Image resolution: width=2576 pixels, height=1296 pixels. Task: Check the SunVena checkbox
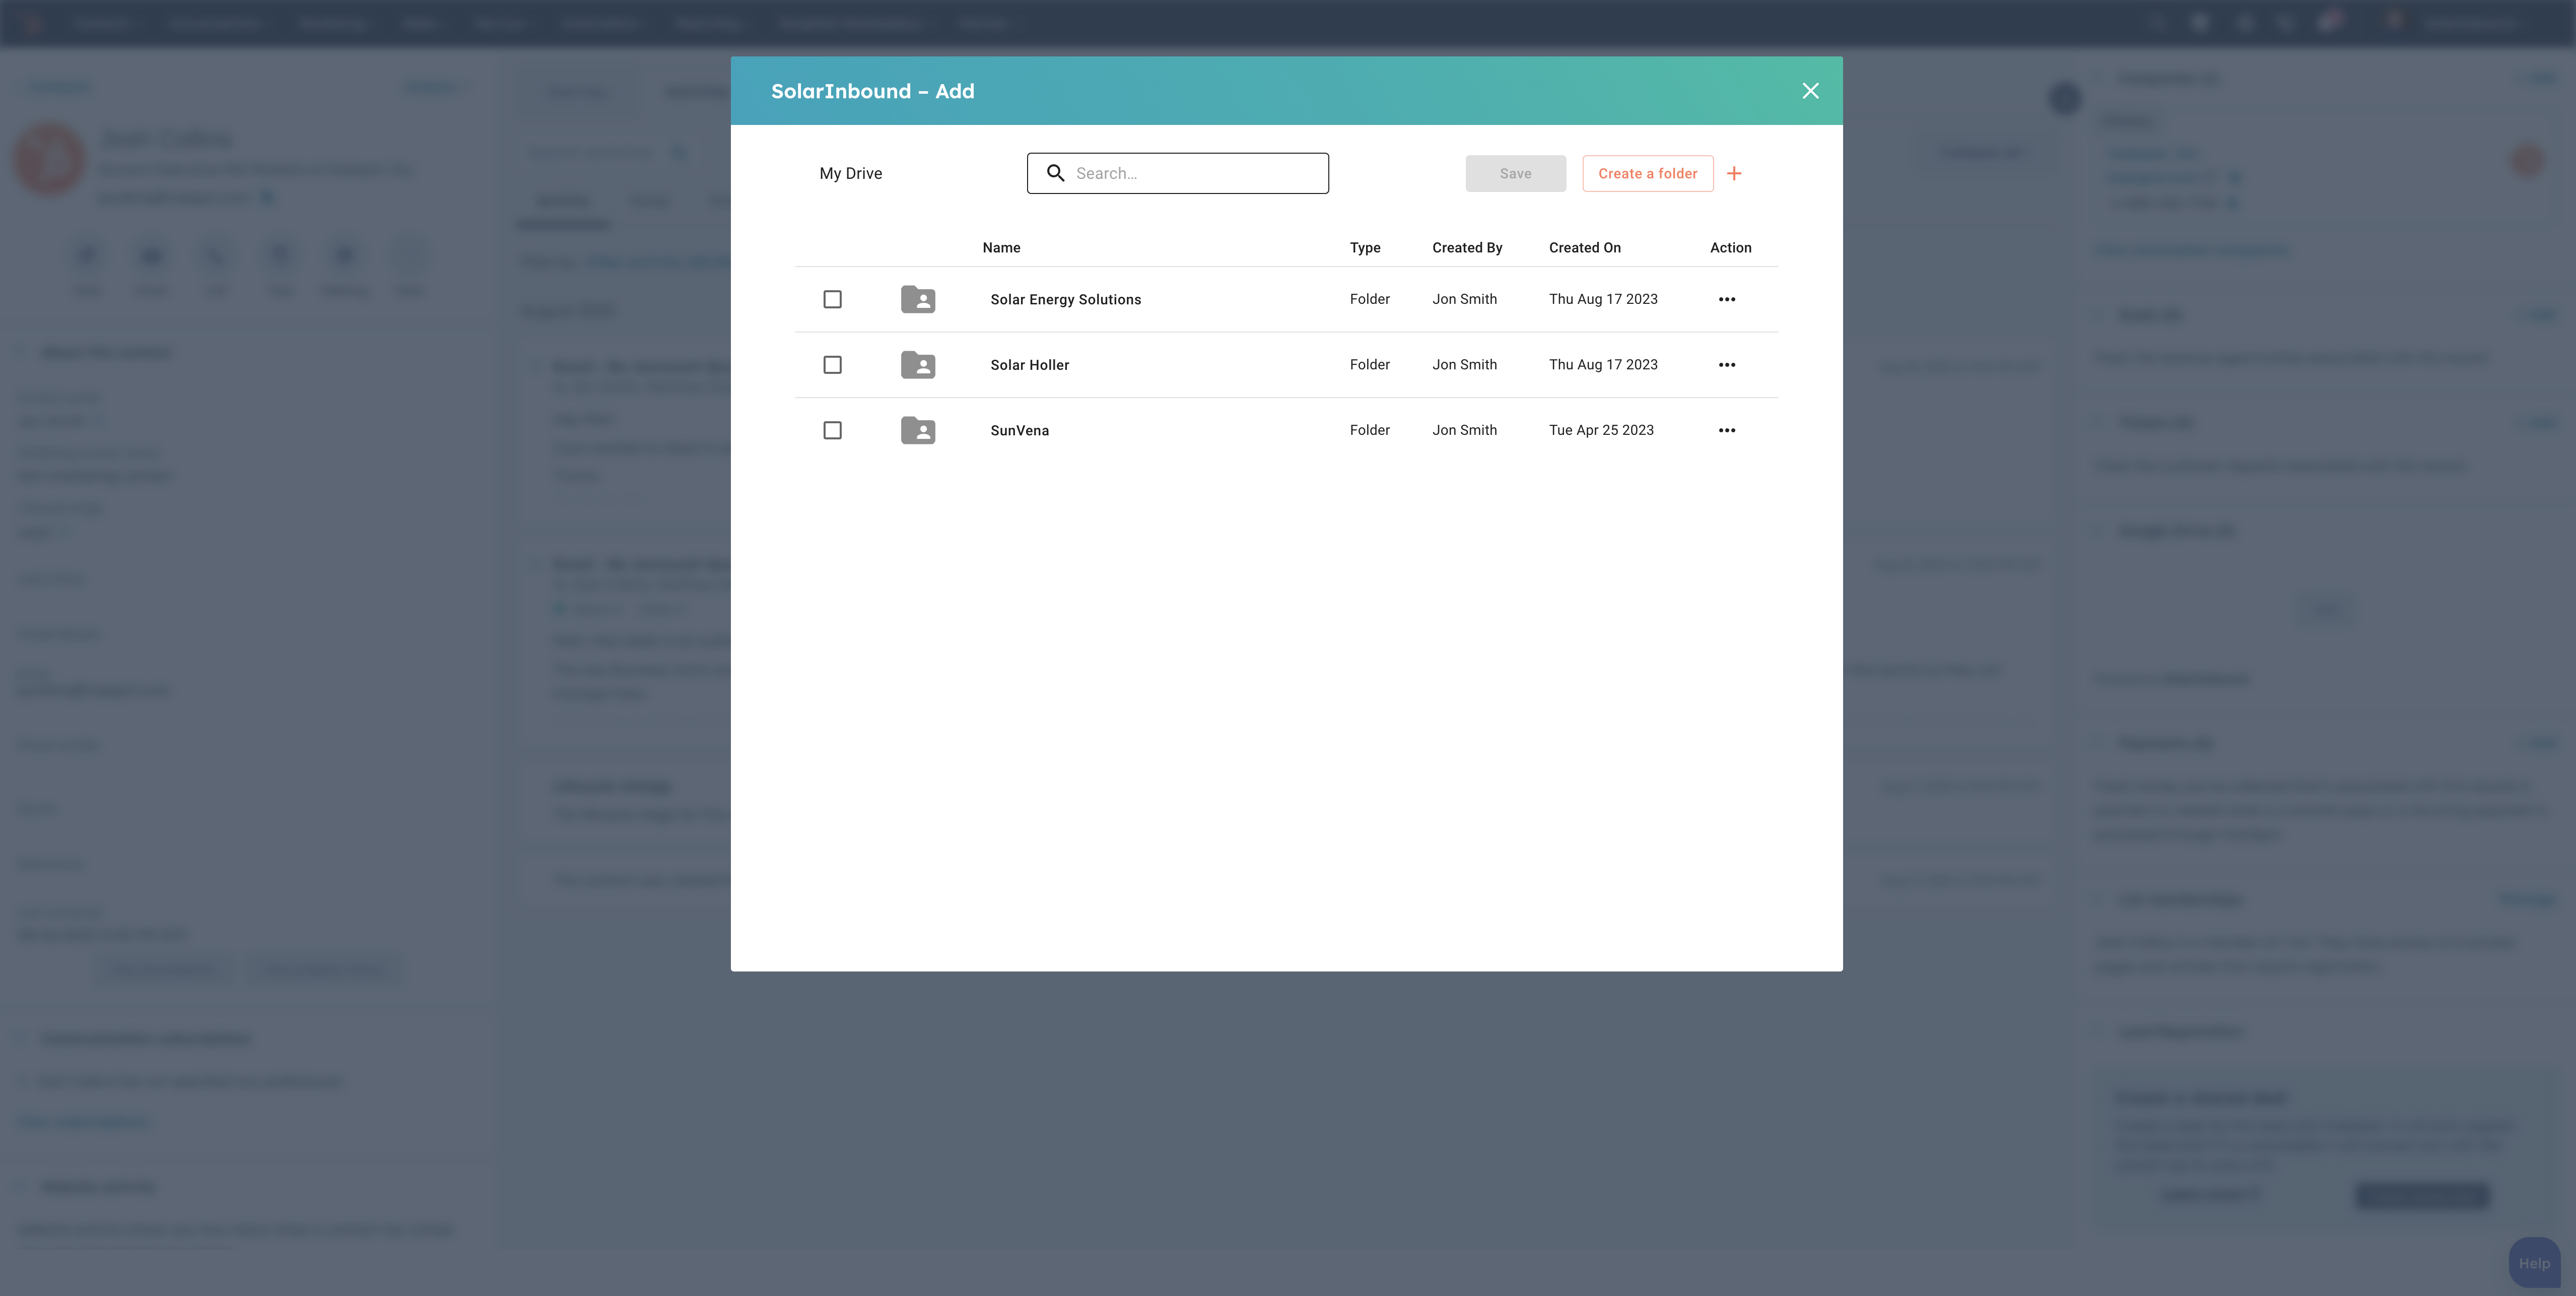(x=832, y=430)
